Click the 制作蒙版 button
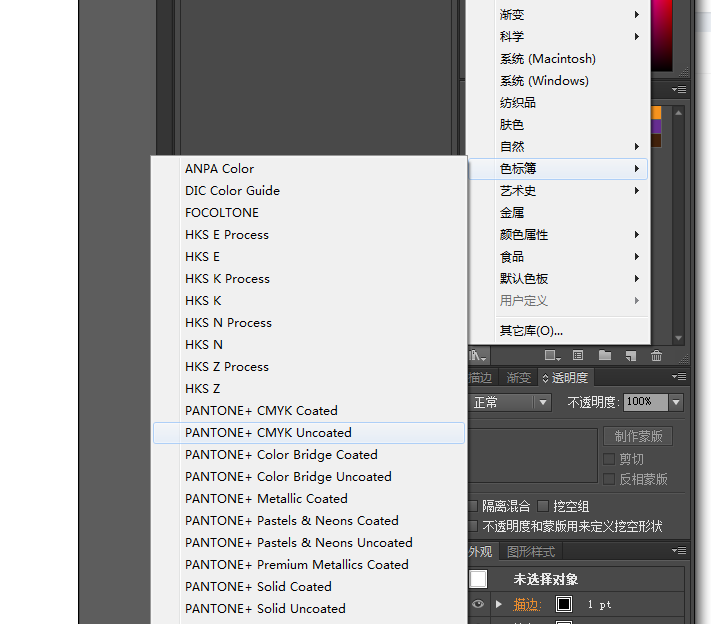711x624 pixels. click(638, 436)
